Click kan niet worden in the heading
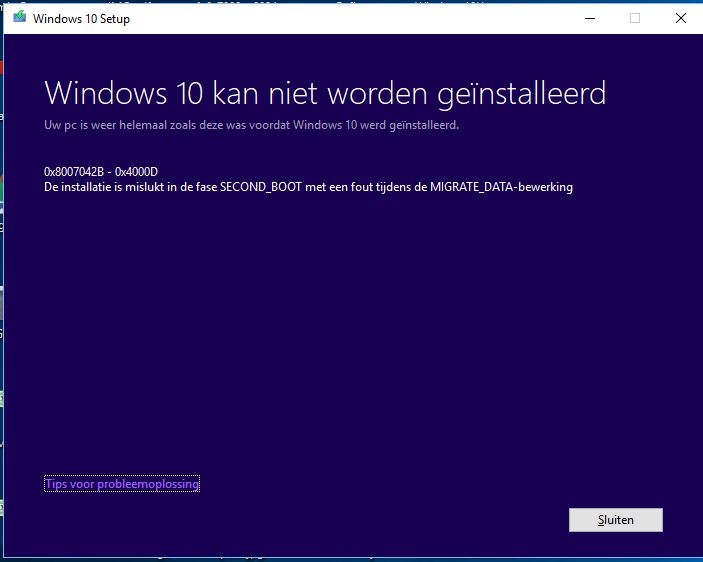This screenshot has width=703, height=562. pos(320,93)
